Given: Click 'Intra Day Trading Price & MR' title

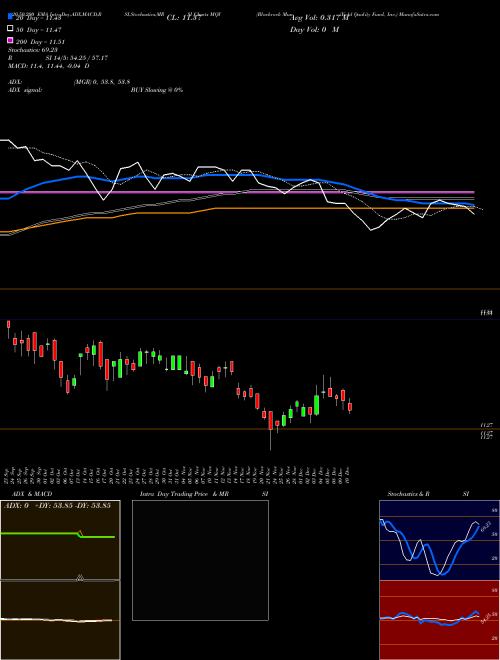Looking at the screenshot, I should [184, 494].
